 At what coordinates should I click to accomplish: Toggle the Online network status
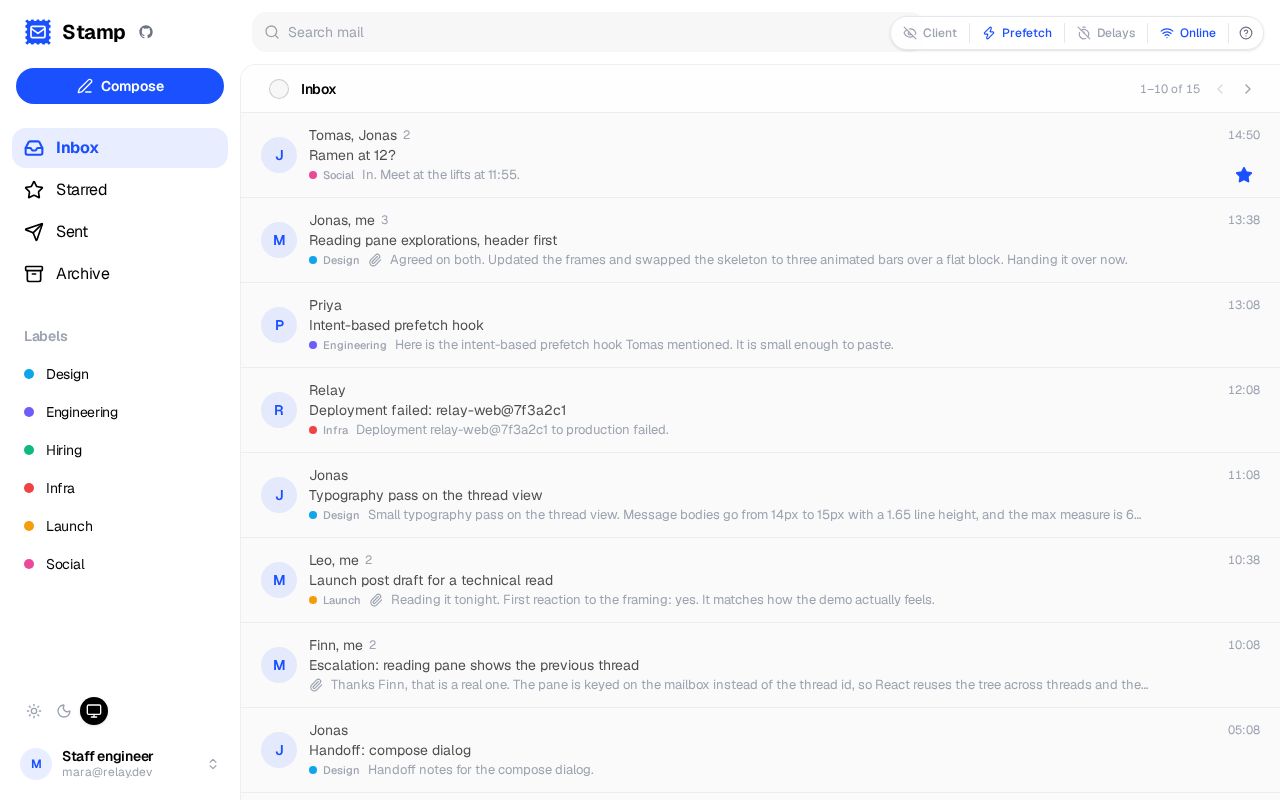(1188, 33)
